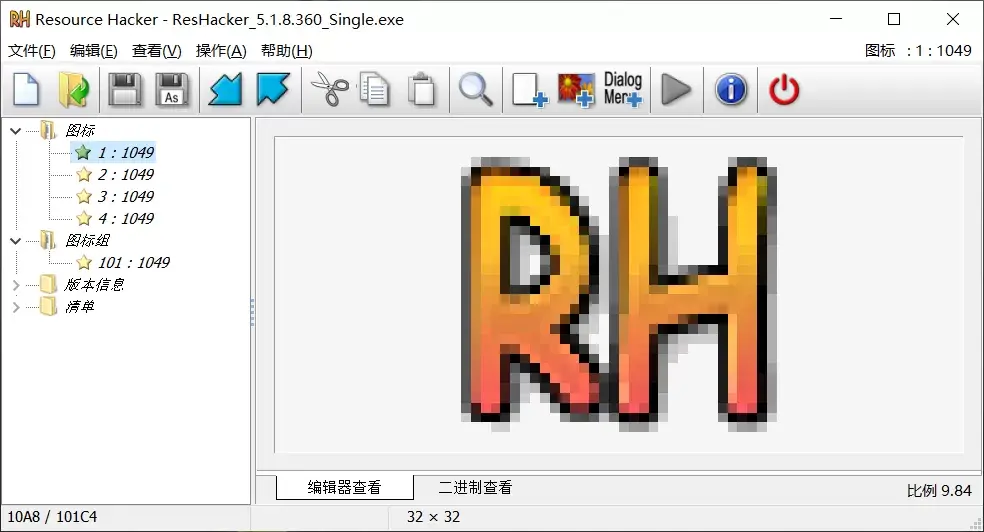Click the RH icon preview image
984x532 pixels.
tap(619, 294)
